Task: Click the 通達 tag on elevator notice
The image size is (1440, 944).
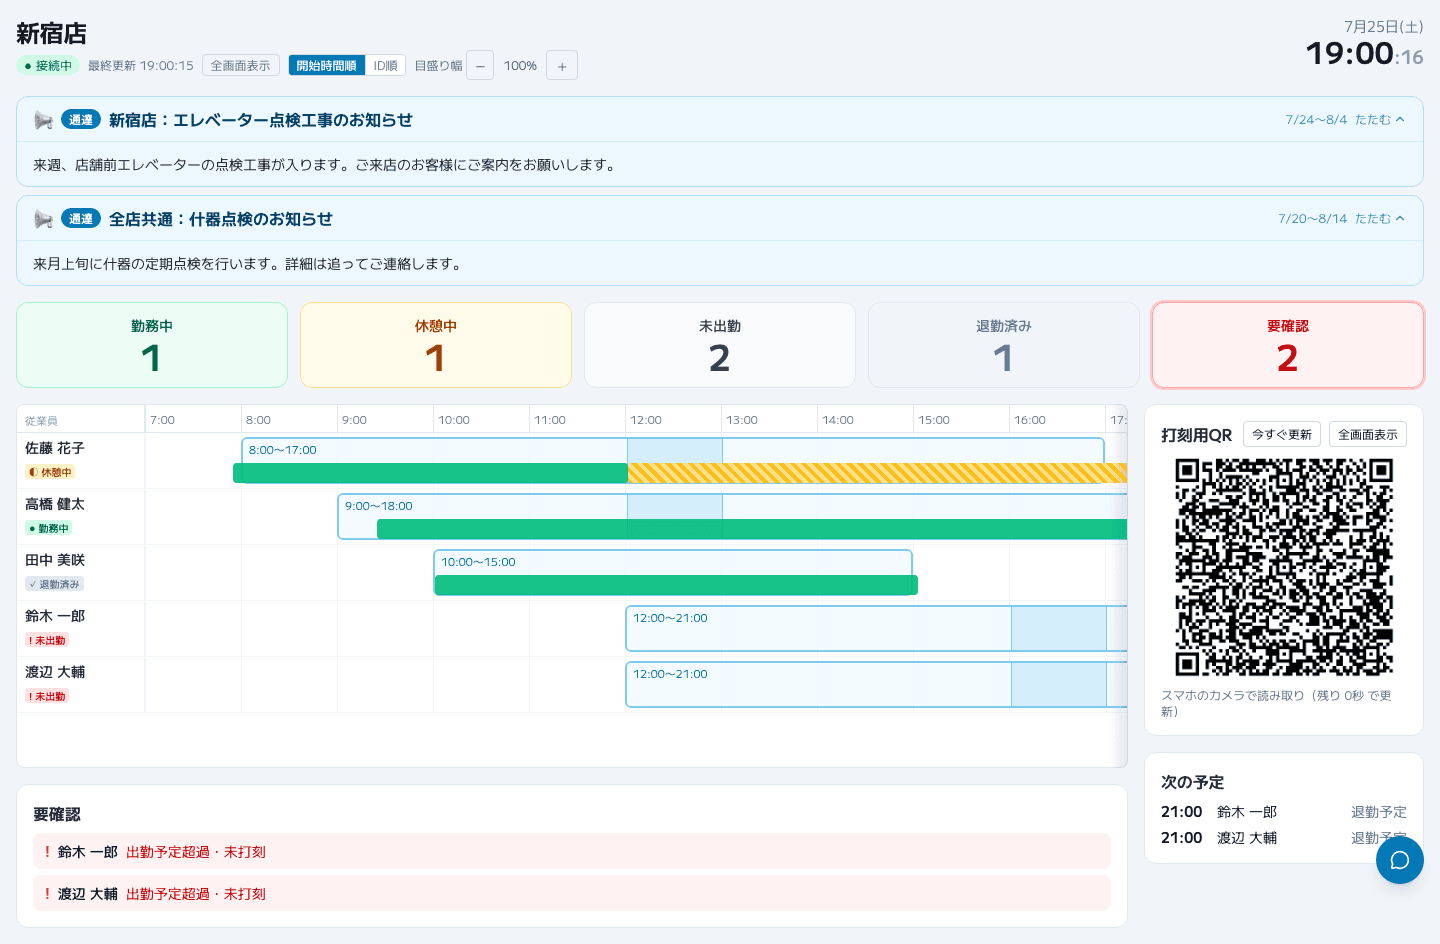Action: tap(81, 120)
